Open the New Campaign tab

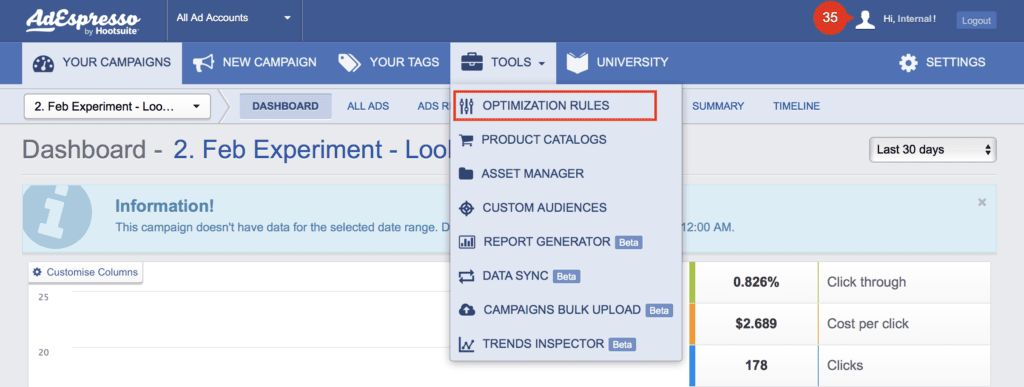point(254,63)
